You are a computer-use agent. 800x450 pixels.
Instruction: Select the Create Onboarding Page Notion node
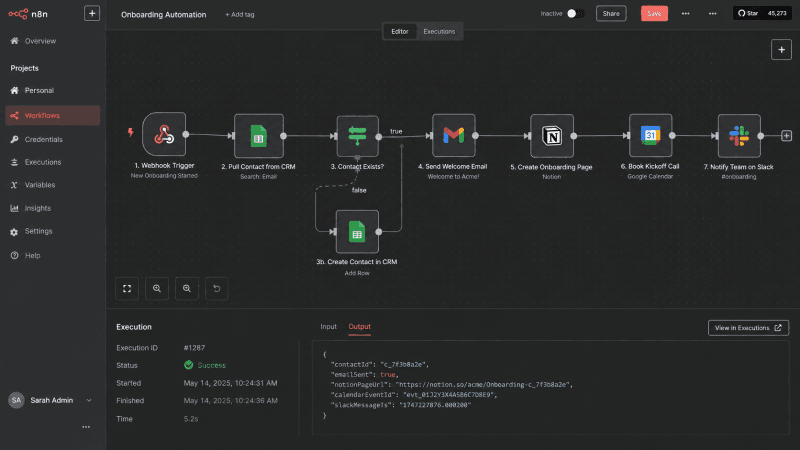tap(552, 136)
